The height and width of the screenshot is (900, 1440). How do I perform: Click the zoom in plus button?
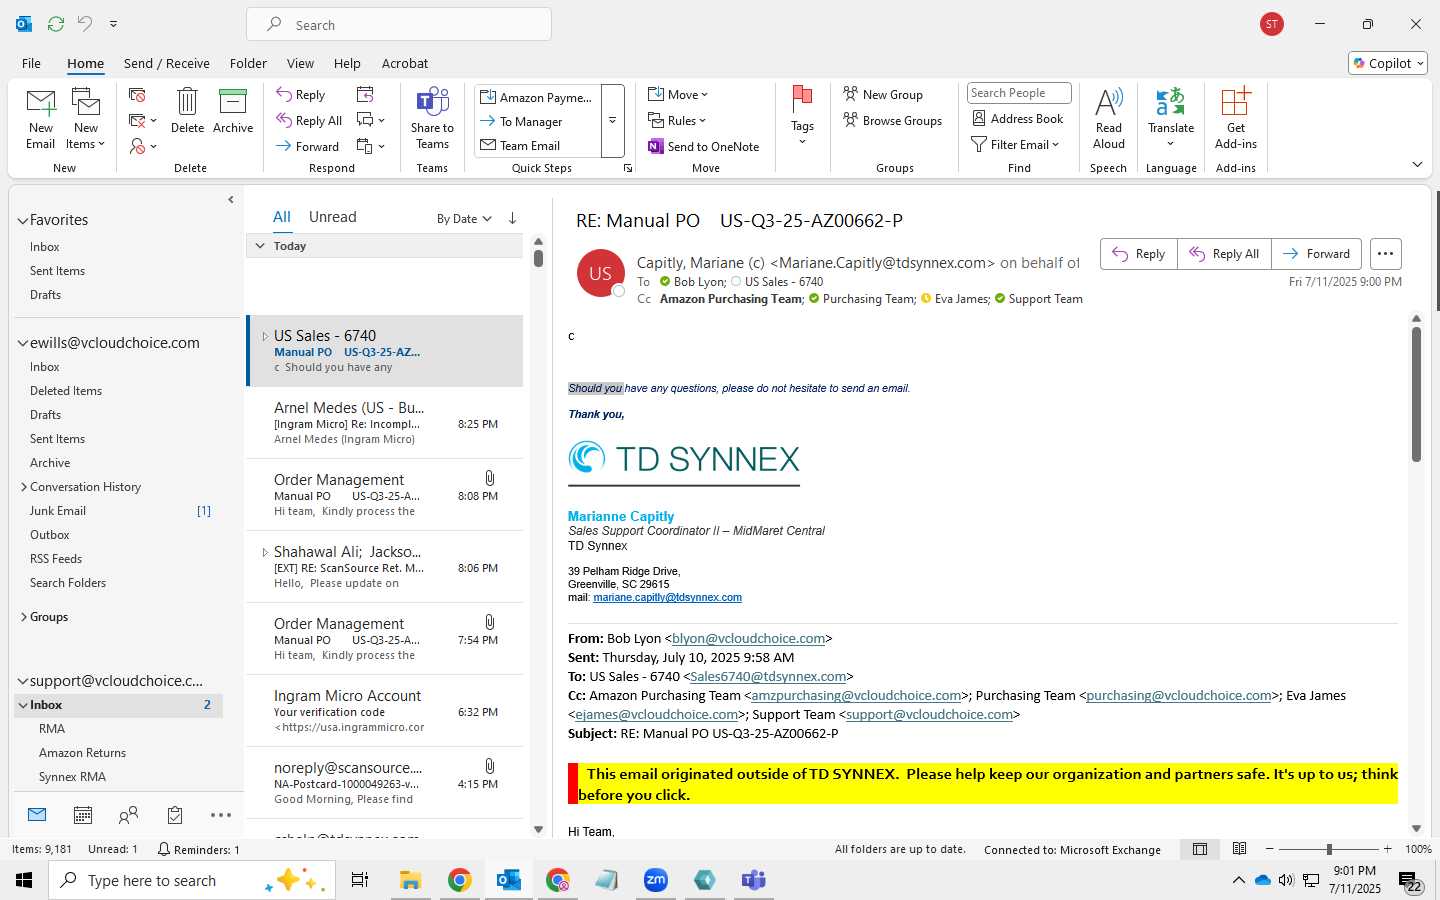click(1387, 849)
